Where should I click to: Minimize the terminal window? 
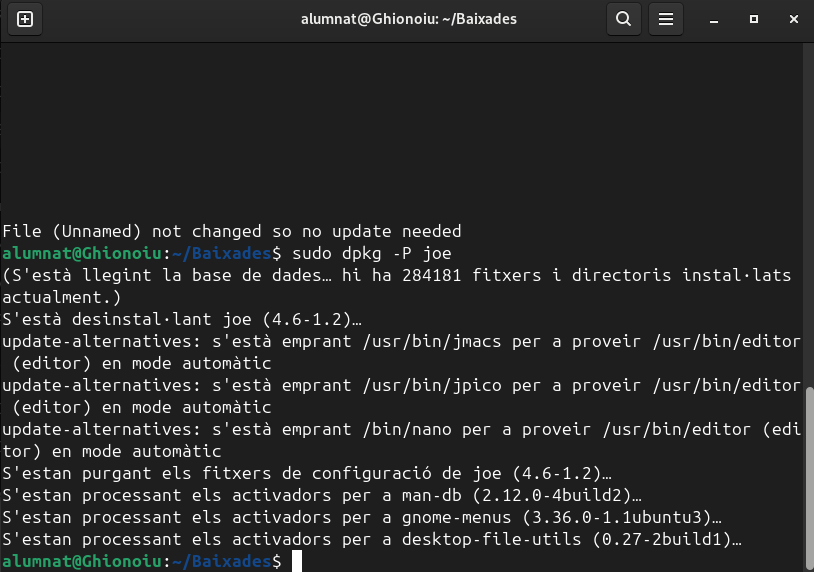pyautogui.click(x=716, y=19)
